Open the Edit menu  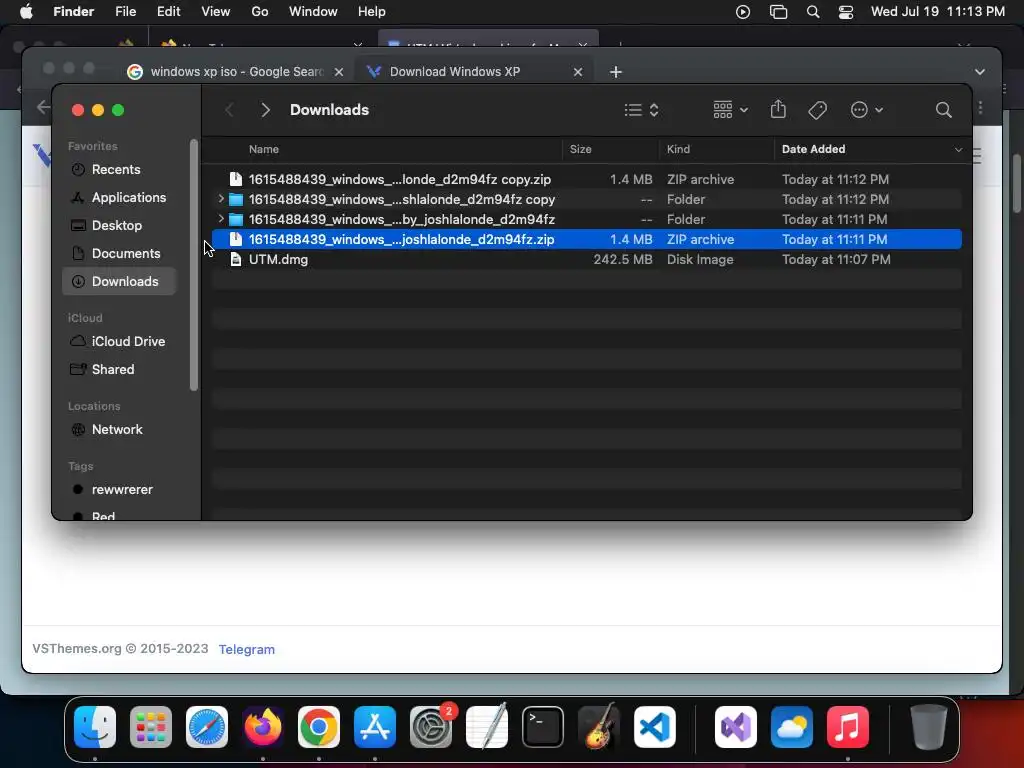point(168,12)
